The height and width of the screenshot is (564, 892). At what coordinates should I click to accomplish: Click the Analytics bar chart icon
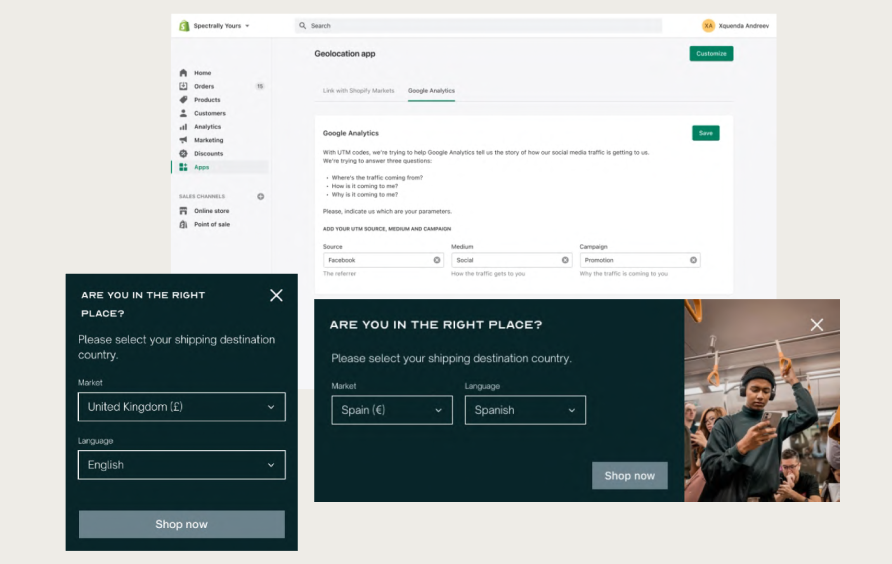pyautogui.click(x=183, y=127)
